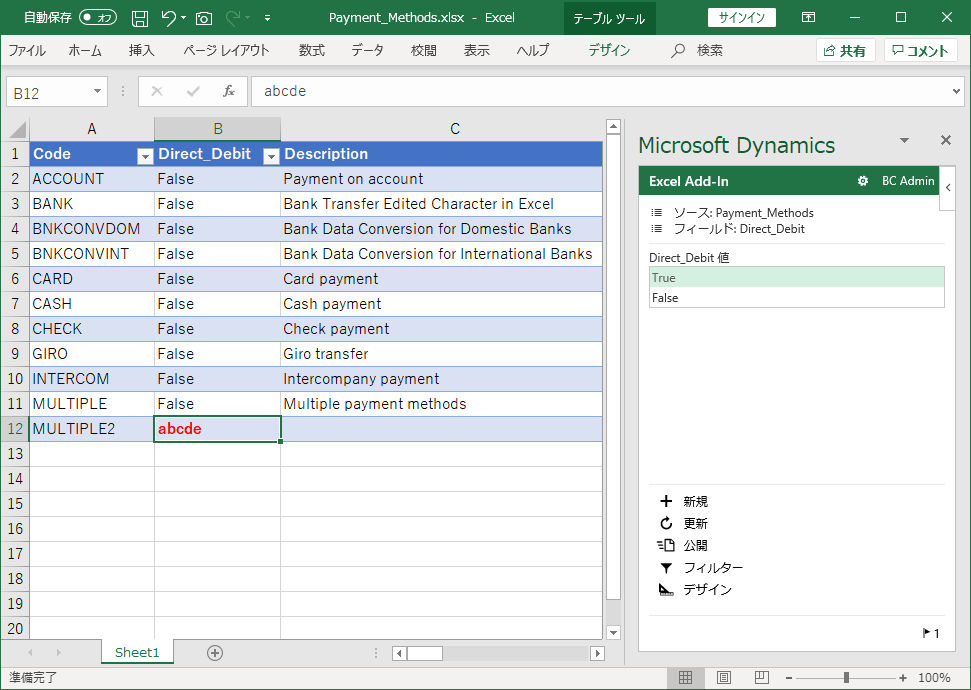This screenshot has width=971, height=690.
Task: Select row 7 header
Action: click(15, 304)
